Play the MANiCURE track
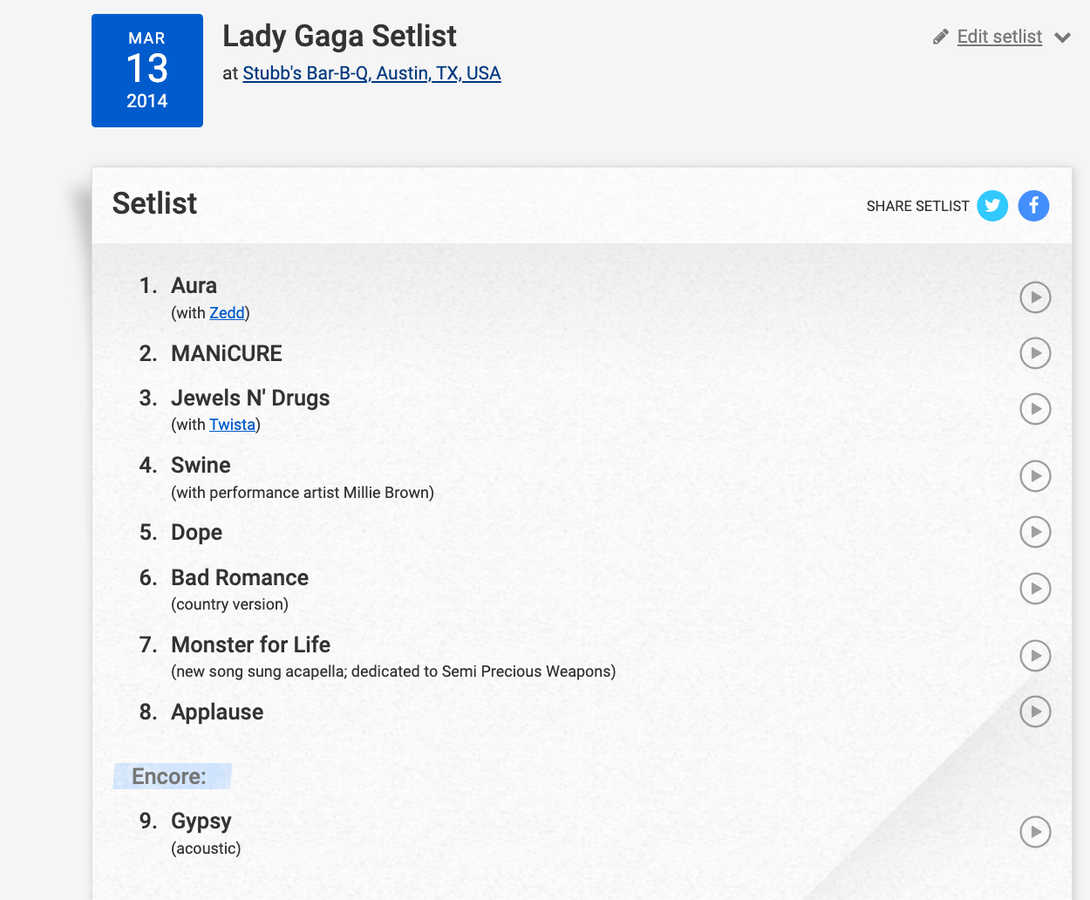Viewport: 1090px width, 900px height. (1035, 353)
